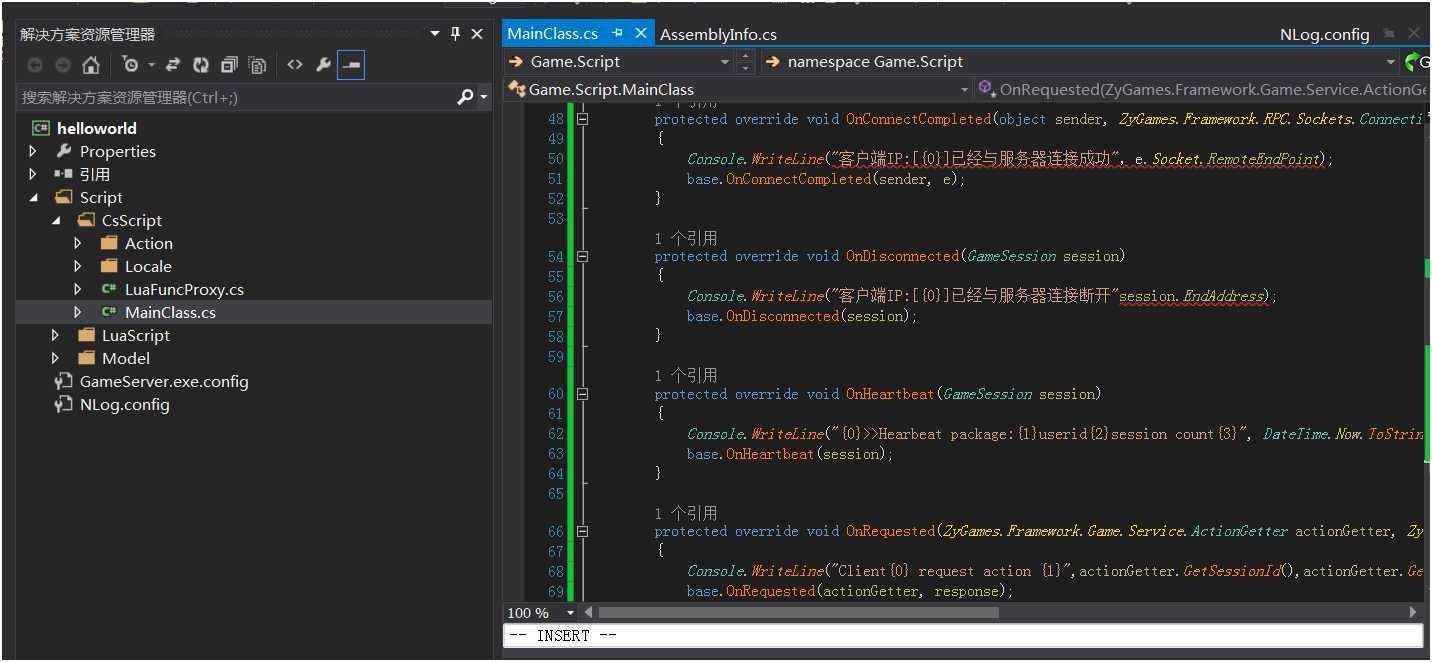Click the horizontal scrollbar right arrow
1432x662 pixels.
pyautogui.click(x=1413, y=612)
